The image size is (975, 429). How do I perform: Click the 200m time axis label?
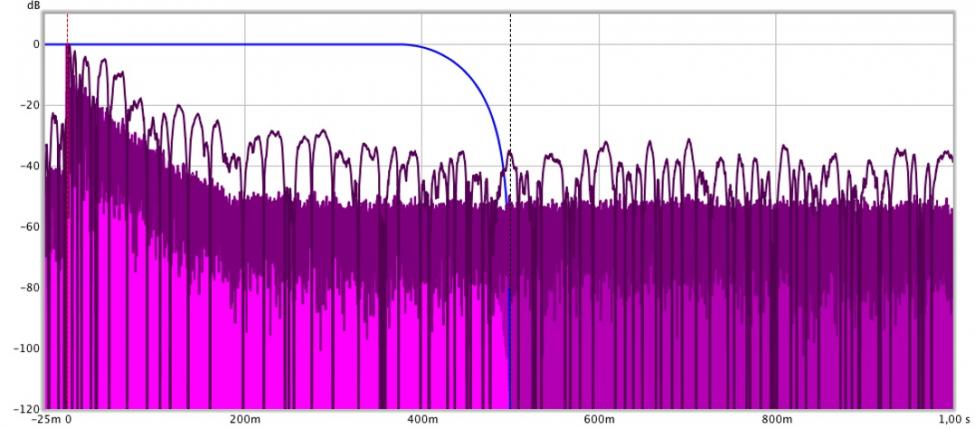point(244,420)
